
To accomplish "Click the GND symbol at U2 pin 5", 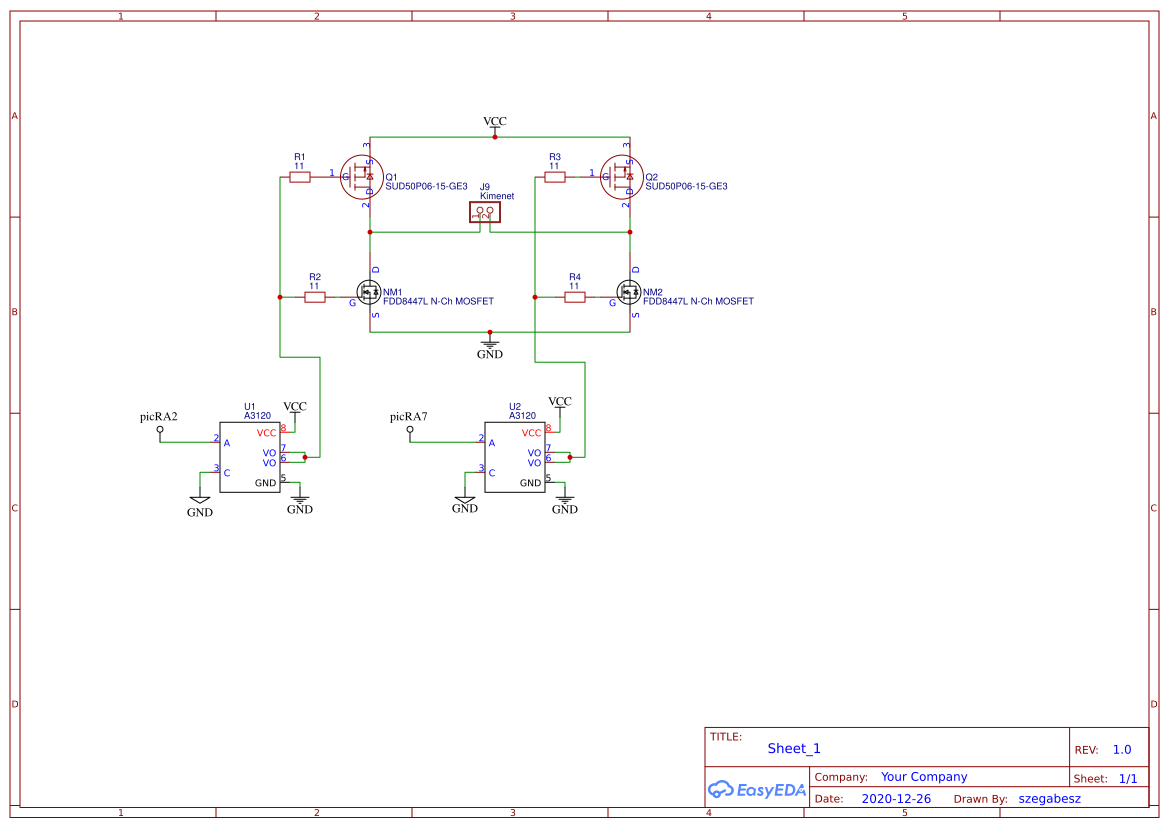I will (x=564, y=504).
